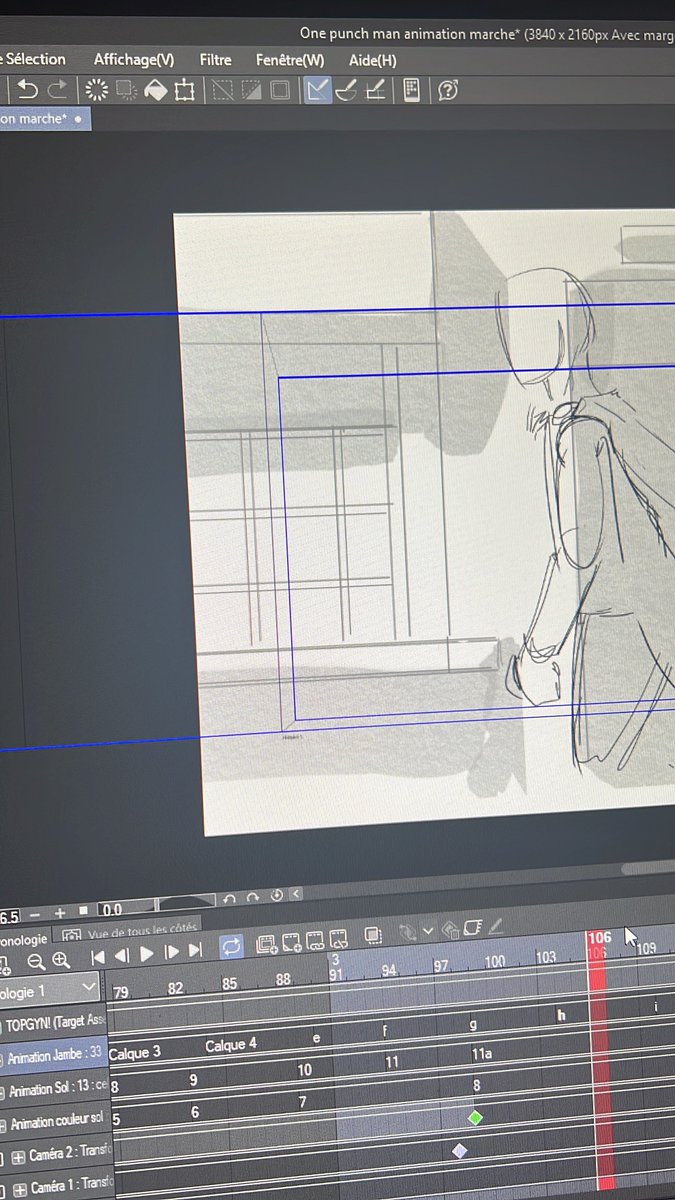Screen dimensions: 675x1200
Task: Click the canvas zoom out minus button
Action: [35, 913]
